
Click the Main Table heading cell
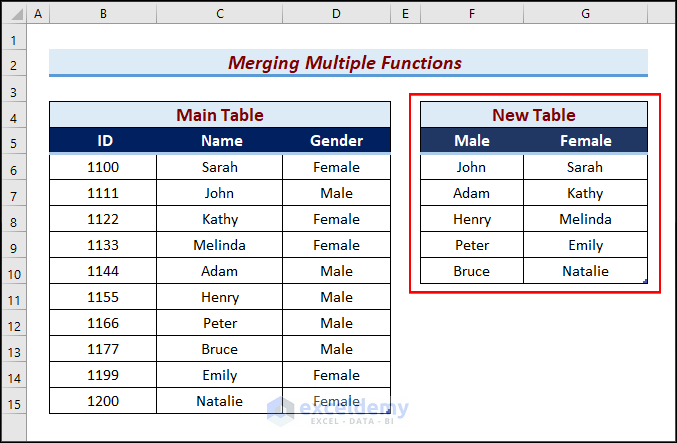click(x=220, y=115)
